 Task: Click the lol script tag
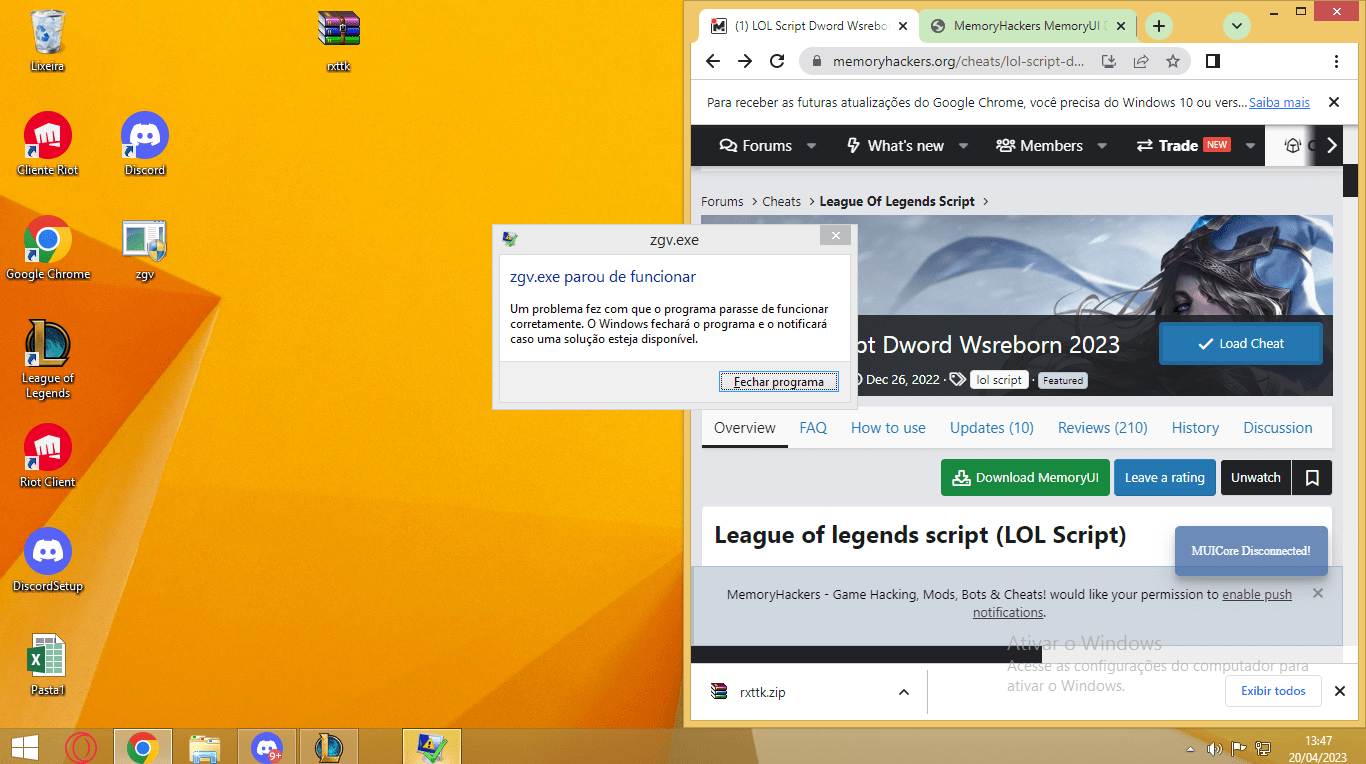pyautogui.click(x=999, y=380)
